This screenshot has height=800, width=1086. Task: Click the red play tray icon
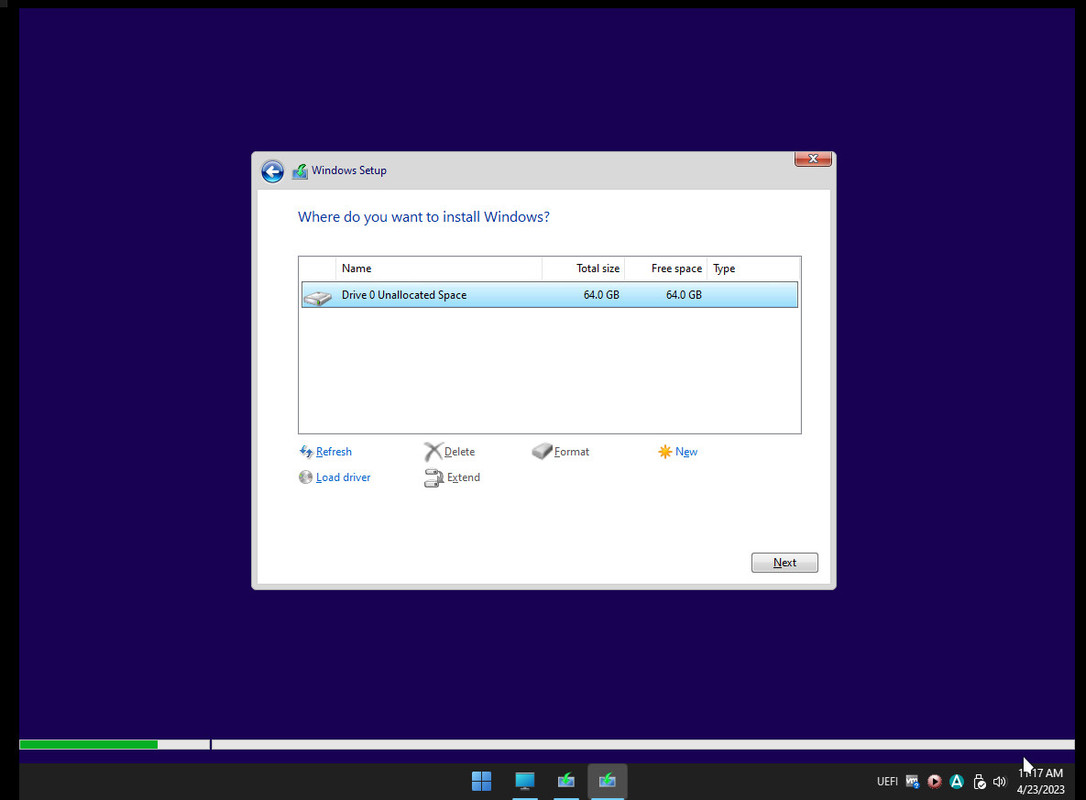pos(934,782)
